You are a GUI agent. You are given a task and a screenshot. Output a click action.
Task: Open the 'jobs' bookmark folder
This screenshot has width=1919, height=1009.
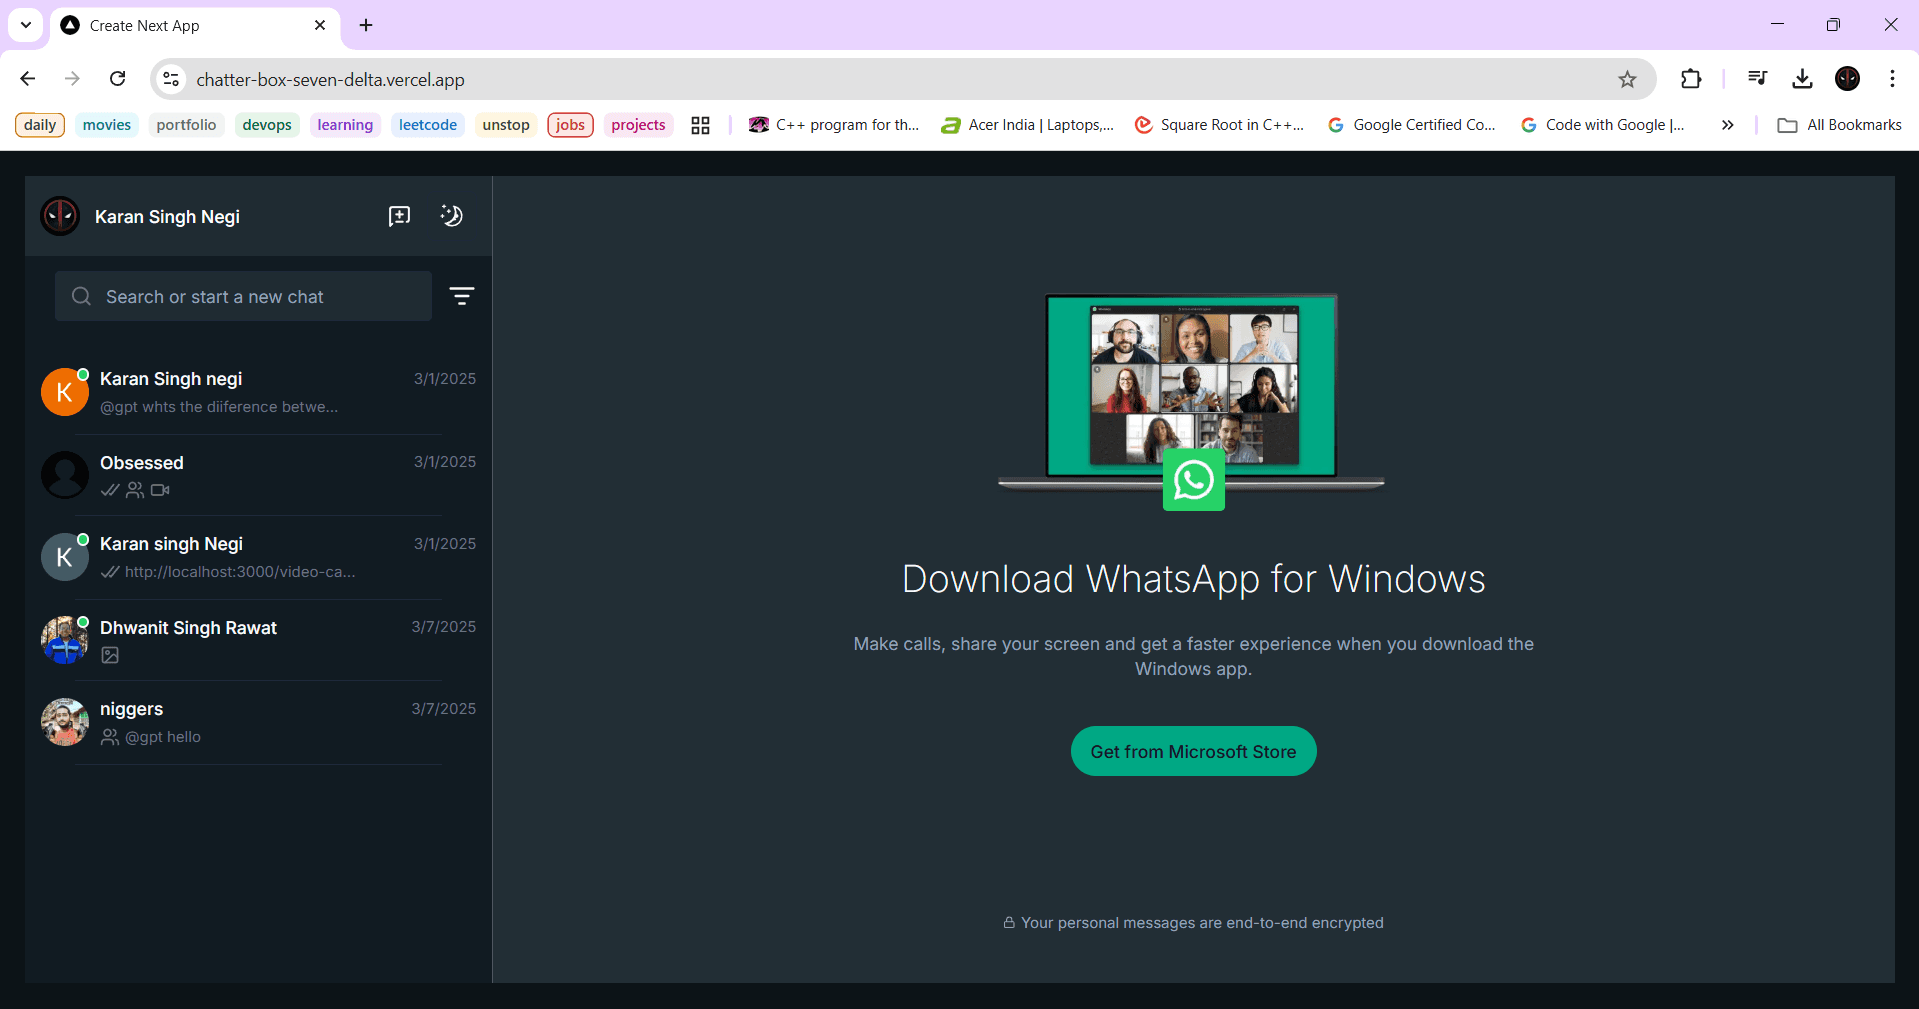[x=570, y=125]
